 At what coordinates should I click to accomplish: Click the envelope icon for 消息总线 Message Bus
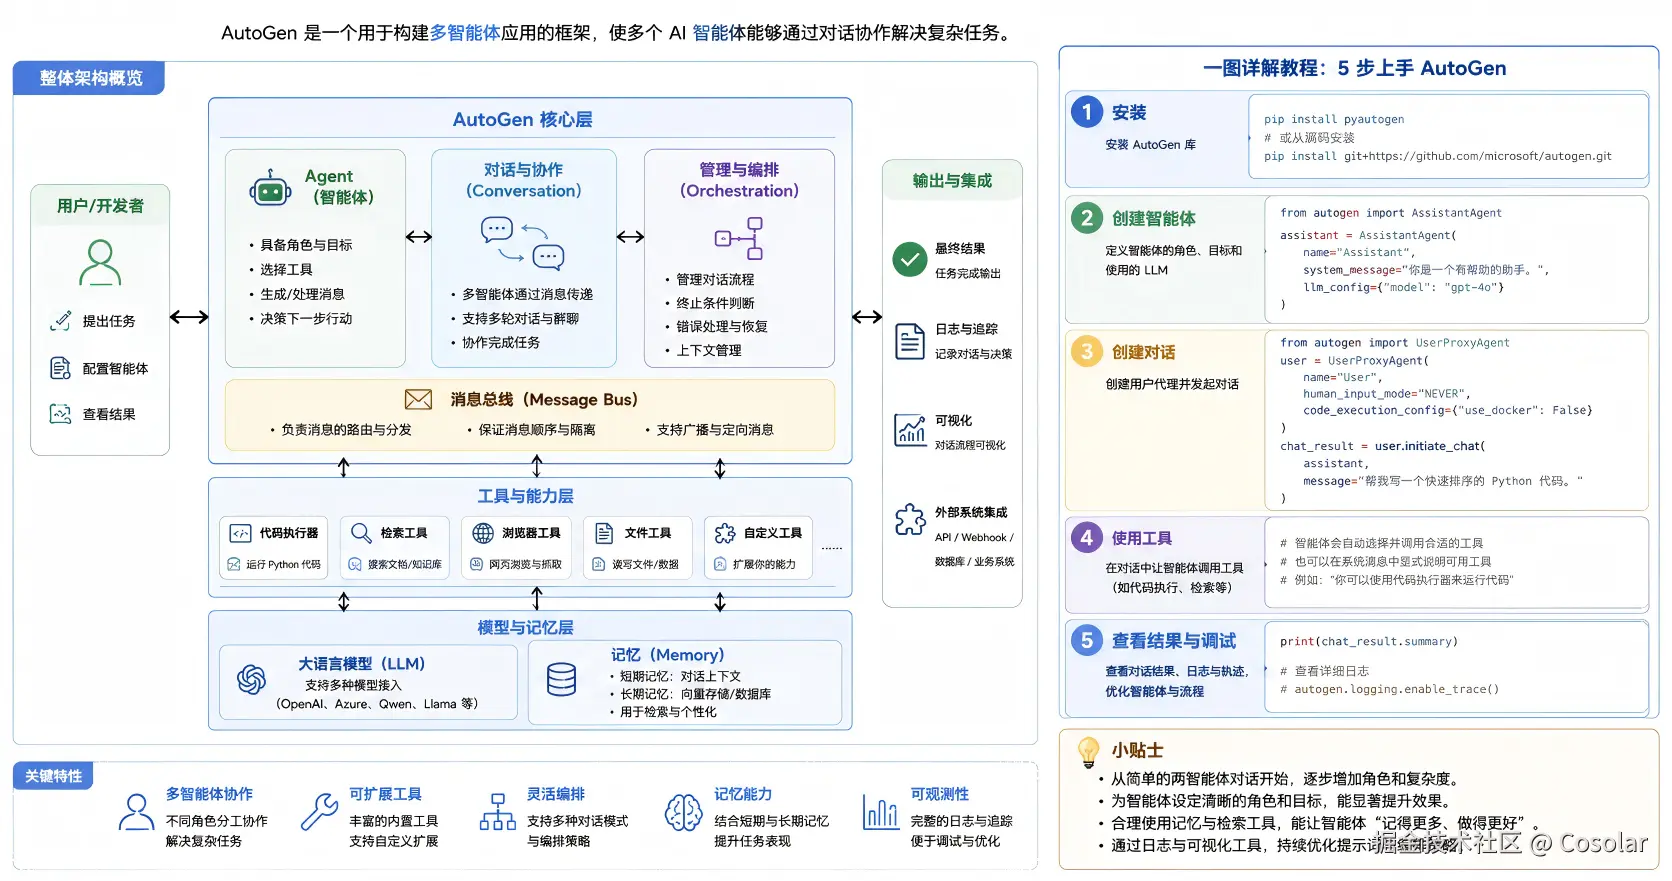(x=418, y=399)
